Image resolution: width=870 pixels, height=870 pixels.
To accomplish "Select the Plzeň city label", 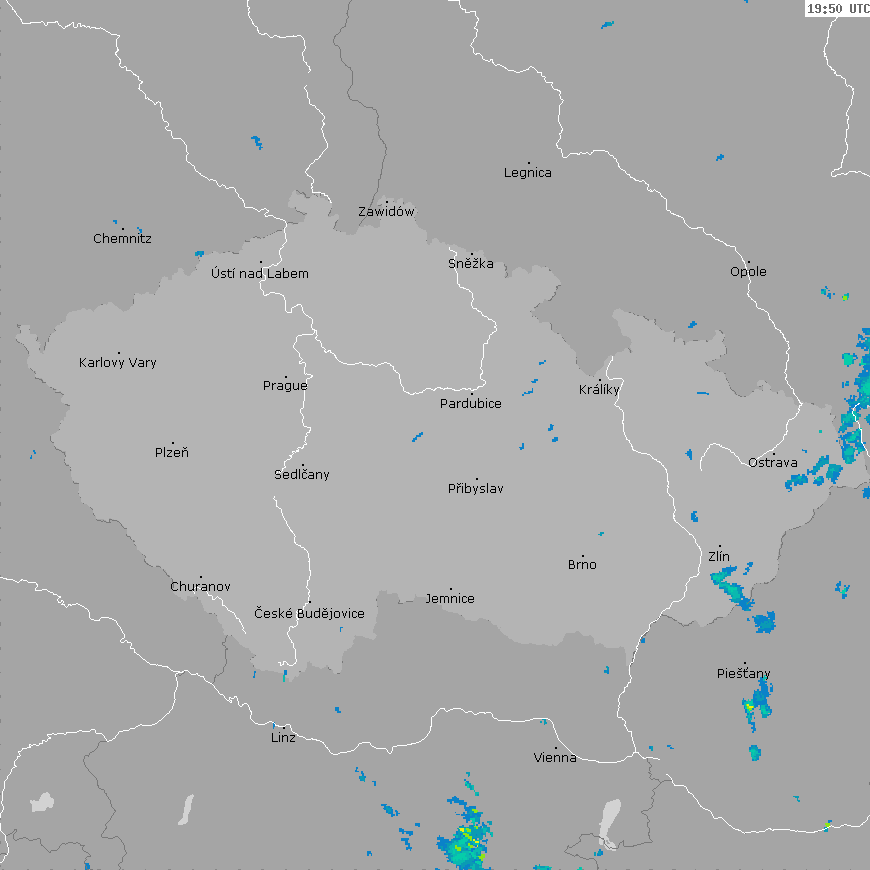I will (172, 453).
